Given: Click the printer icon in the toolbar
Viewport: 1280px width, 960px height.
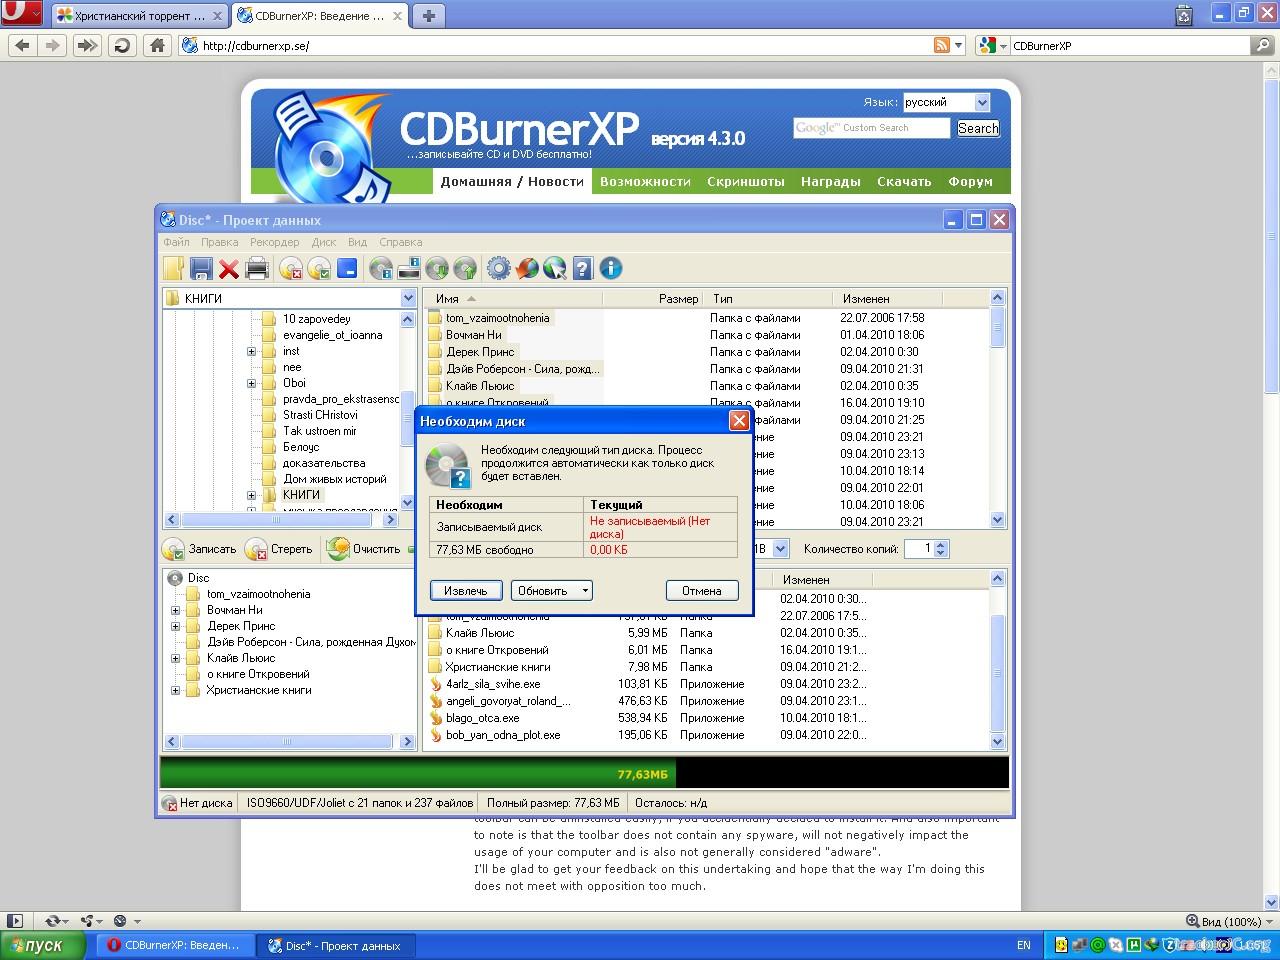Looking at the screenshot, I should (257, 268).
